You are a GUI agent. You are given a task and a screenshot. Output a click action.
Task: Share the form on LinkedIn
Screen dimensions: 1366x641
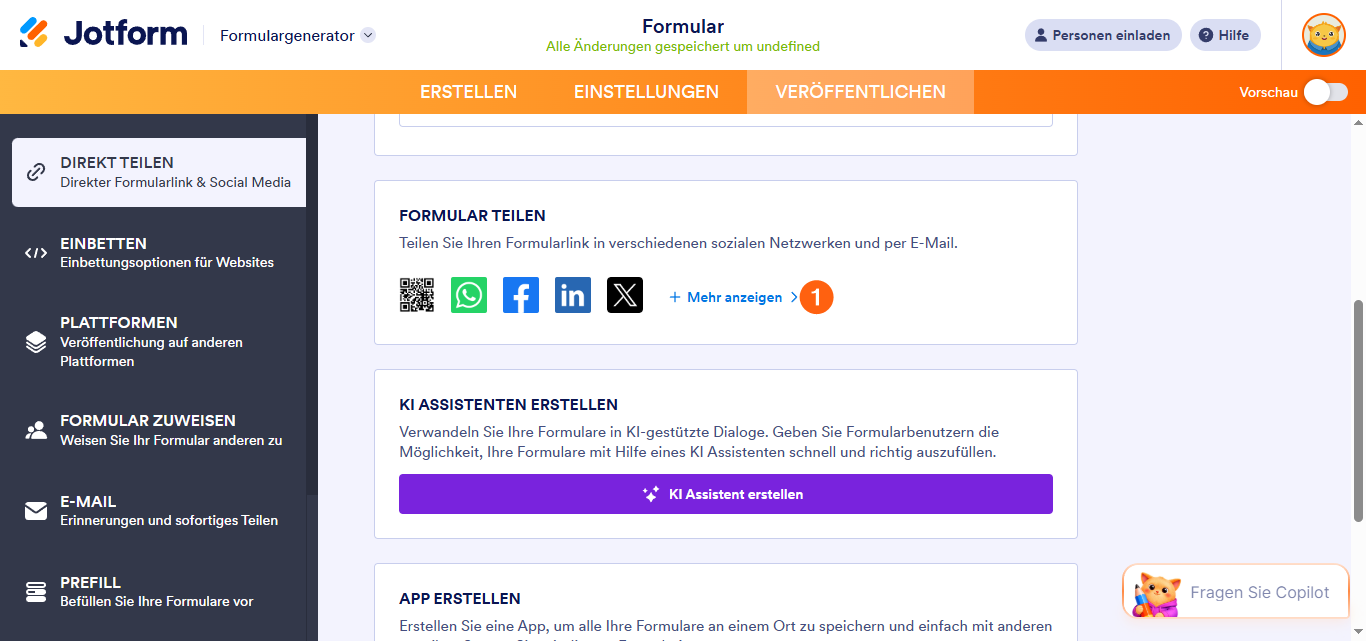pyautogui.click(x=573, y=295)
